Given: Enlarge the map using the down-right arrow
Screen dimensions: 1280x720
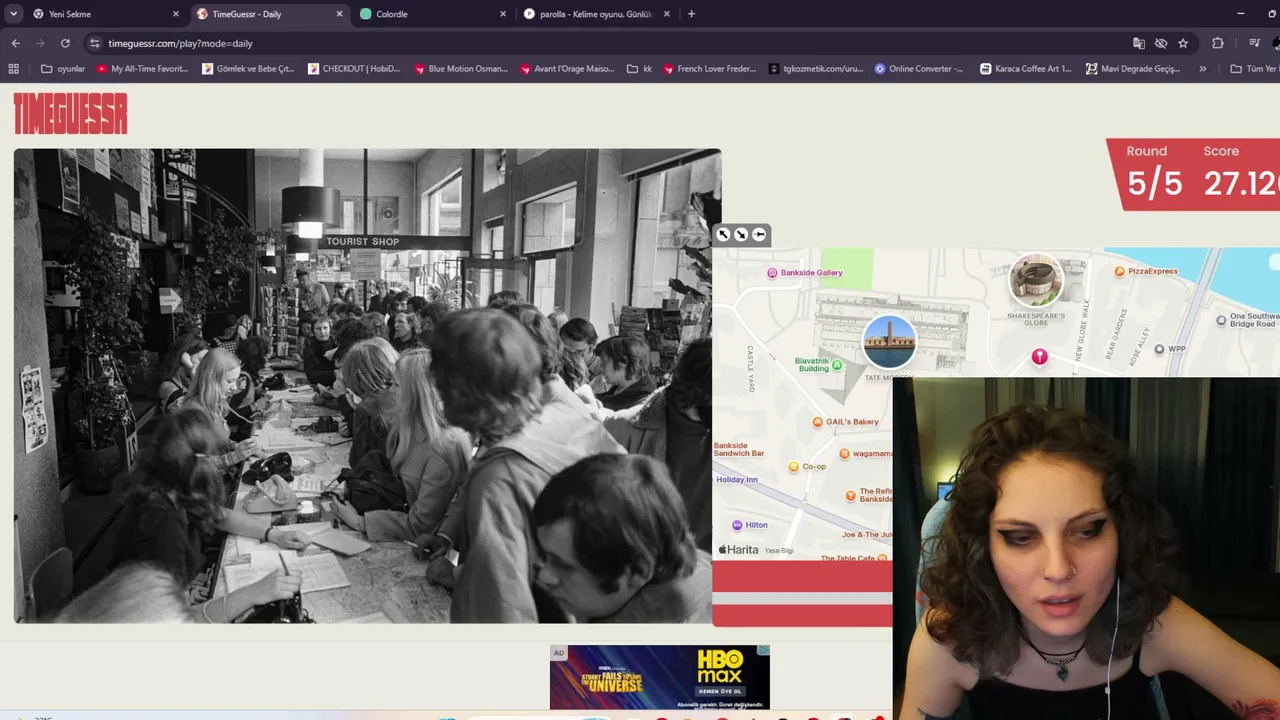Looking at the screenshot, I should (x=741, y=234).
